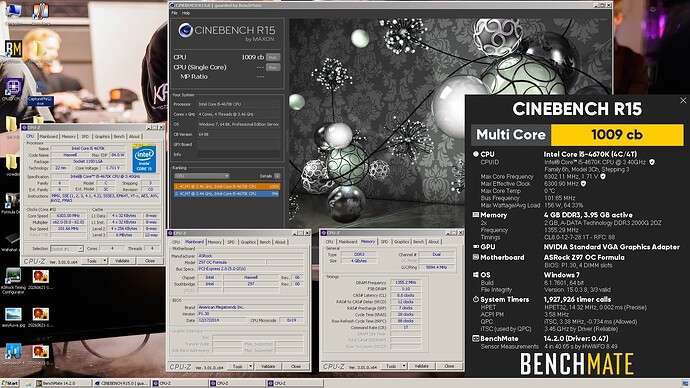Click Close button in the Memory CPU-Z window

pyautogui.click(x=449, y=366)
